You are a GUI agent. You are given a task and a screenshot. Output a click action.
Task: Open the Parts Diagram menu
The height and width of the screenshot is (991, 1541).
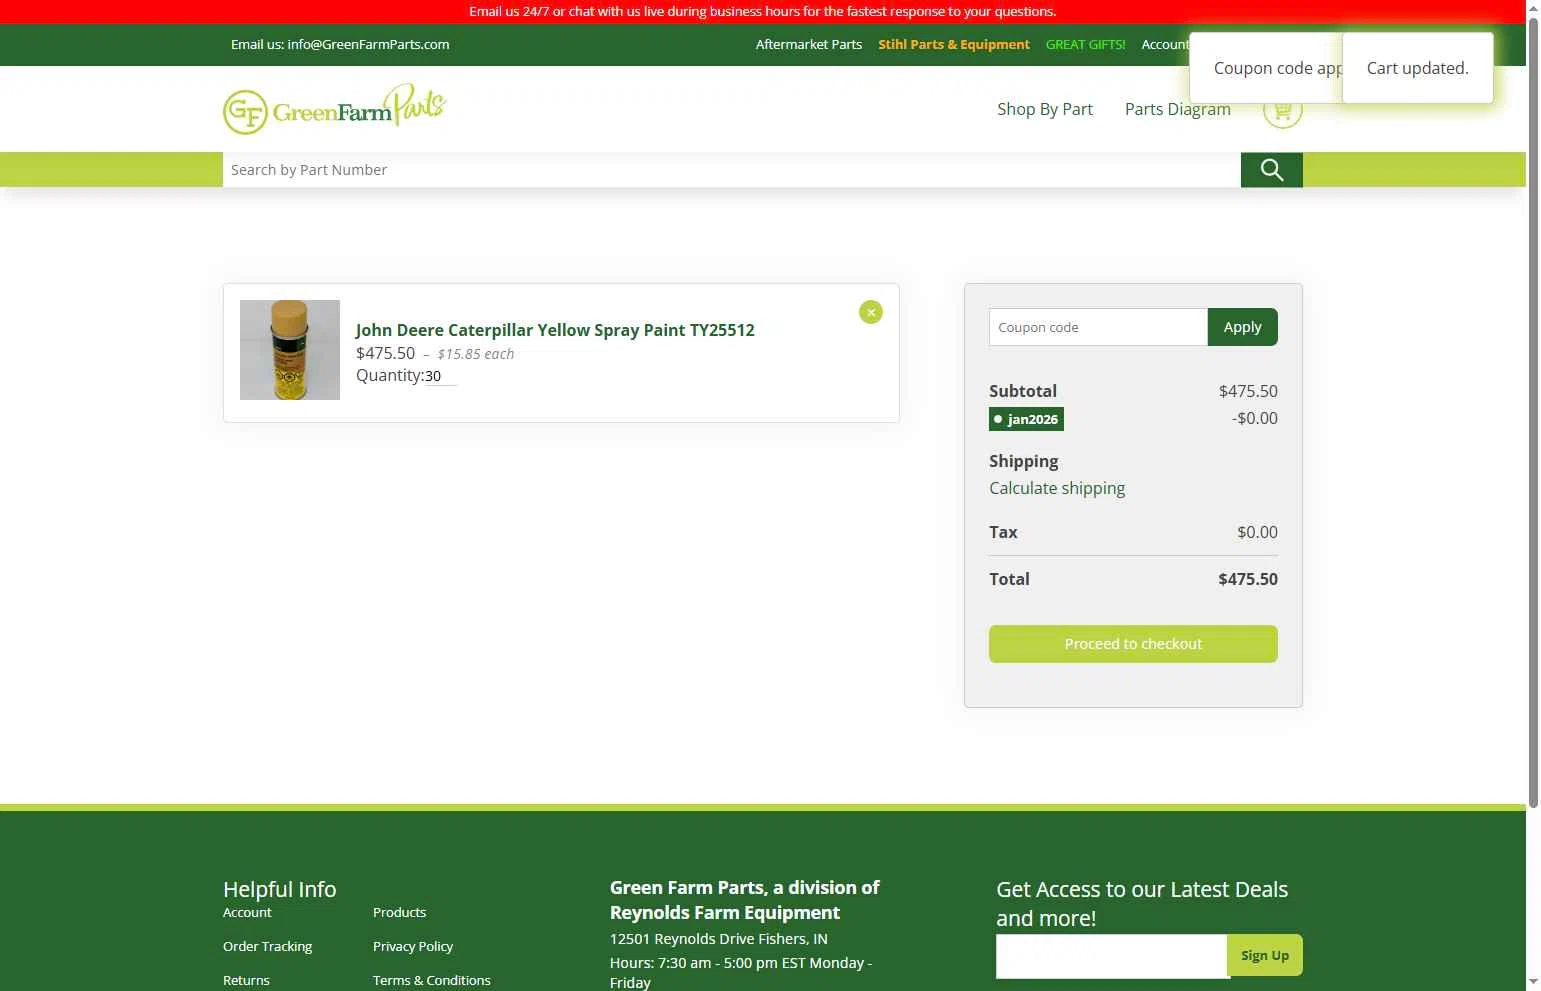tap(1177, 109)
